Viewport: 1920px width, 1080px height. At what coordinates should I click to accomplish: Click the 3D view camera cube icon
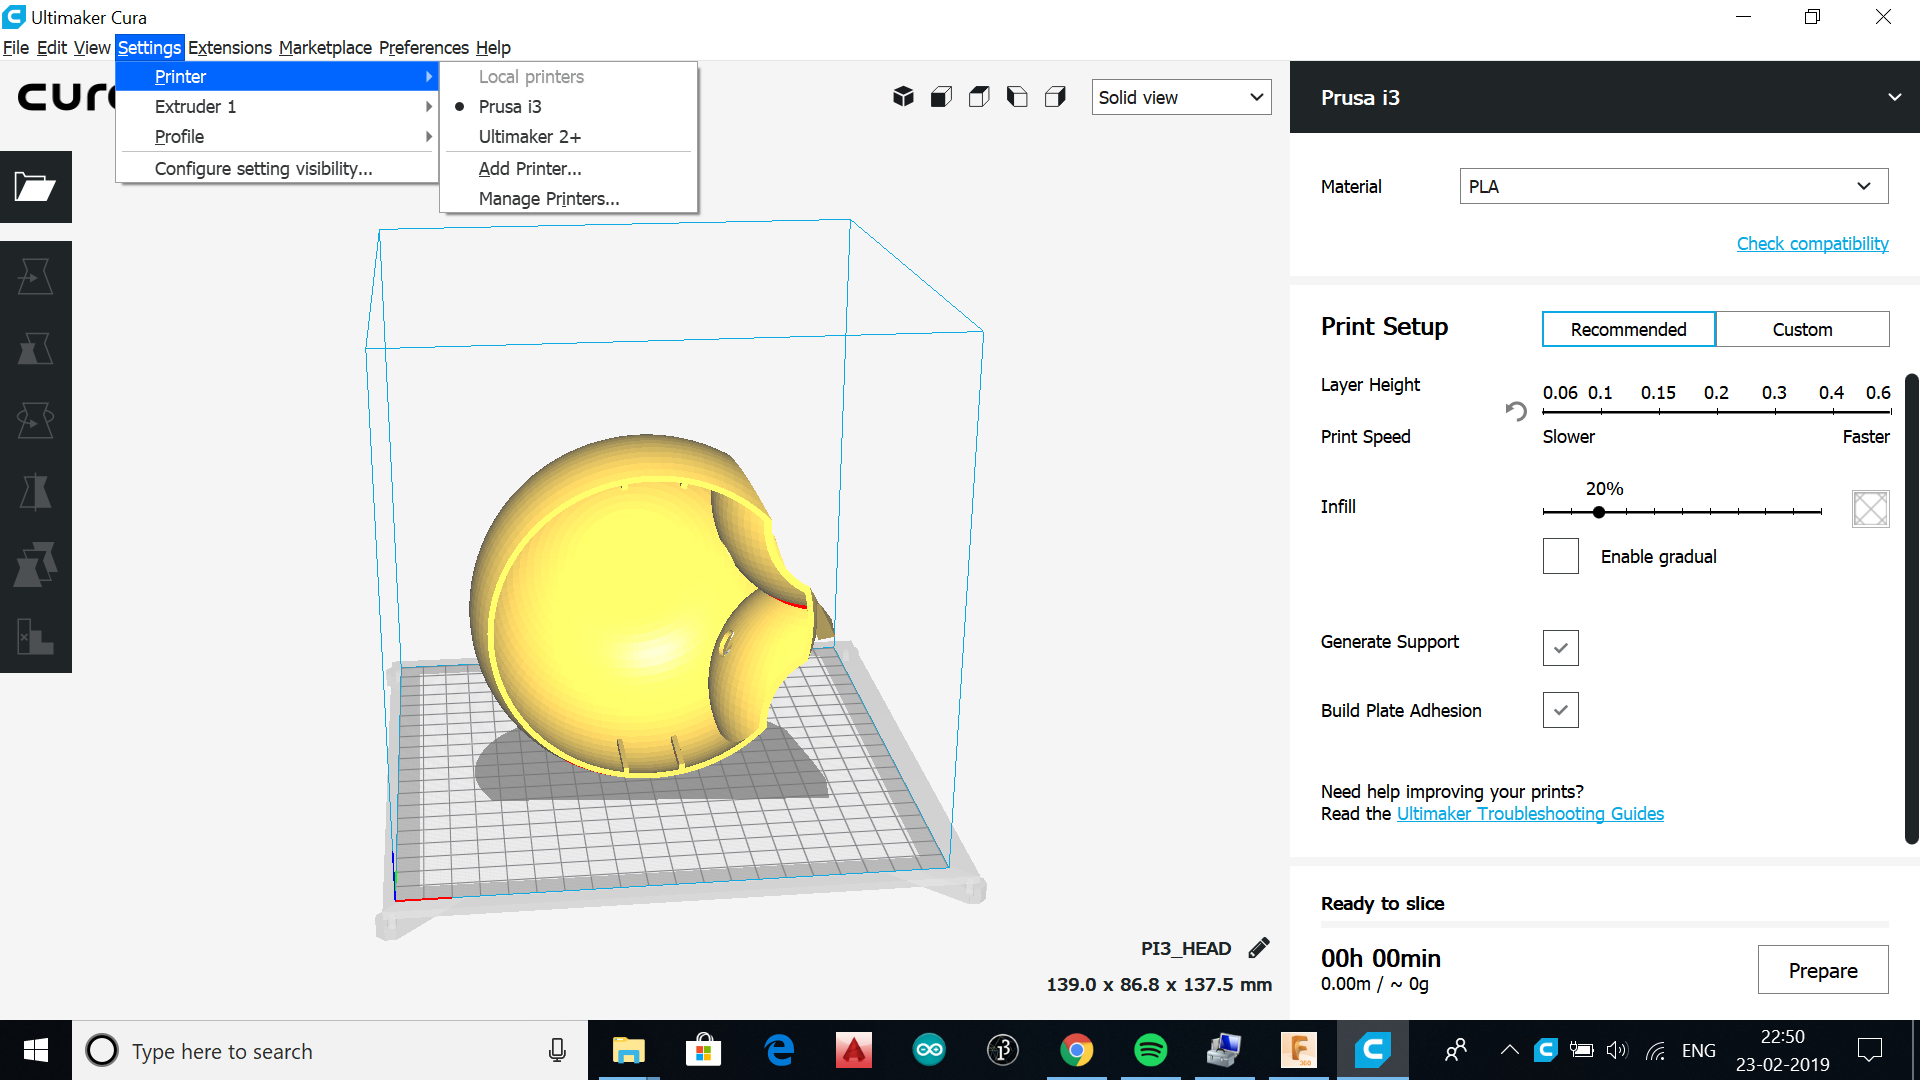click(903, 97)
